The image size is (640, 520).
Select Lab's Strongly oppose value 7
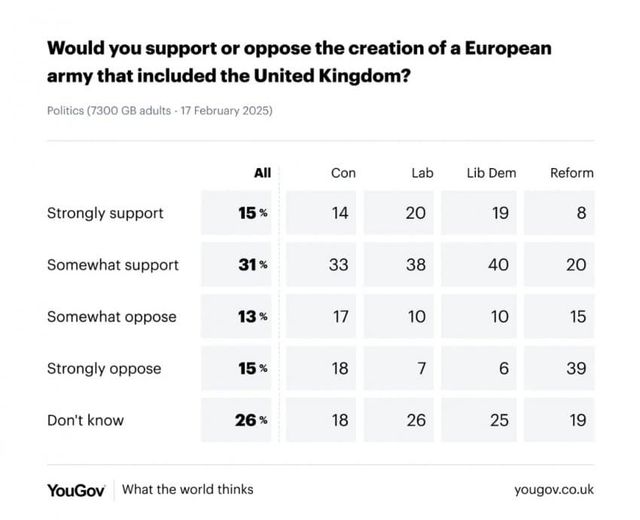[x=421, y=369]
